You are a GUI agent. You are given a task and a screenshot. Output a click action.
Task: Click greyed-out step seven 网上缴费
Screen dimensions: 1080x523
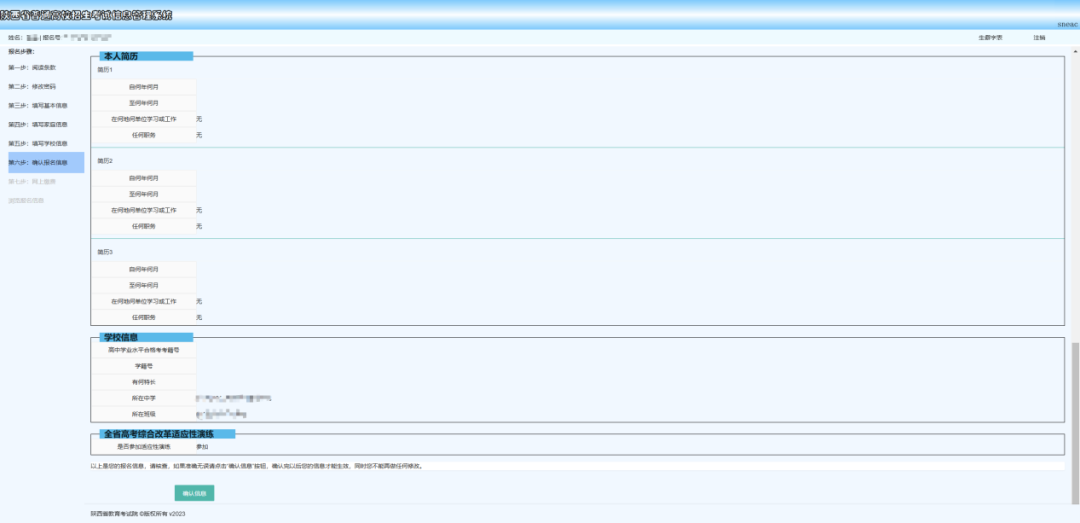31,181
